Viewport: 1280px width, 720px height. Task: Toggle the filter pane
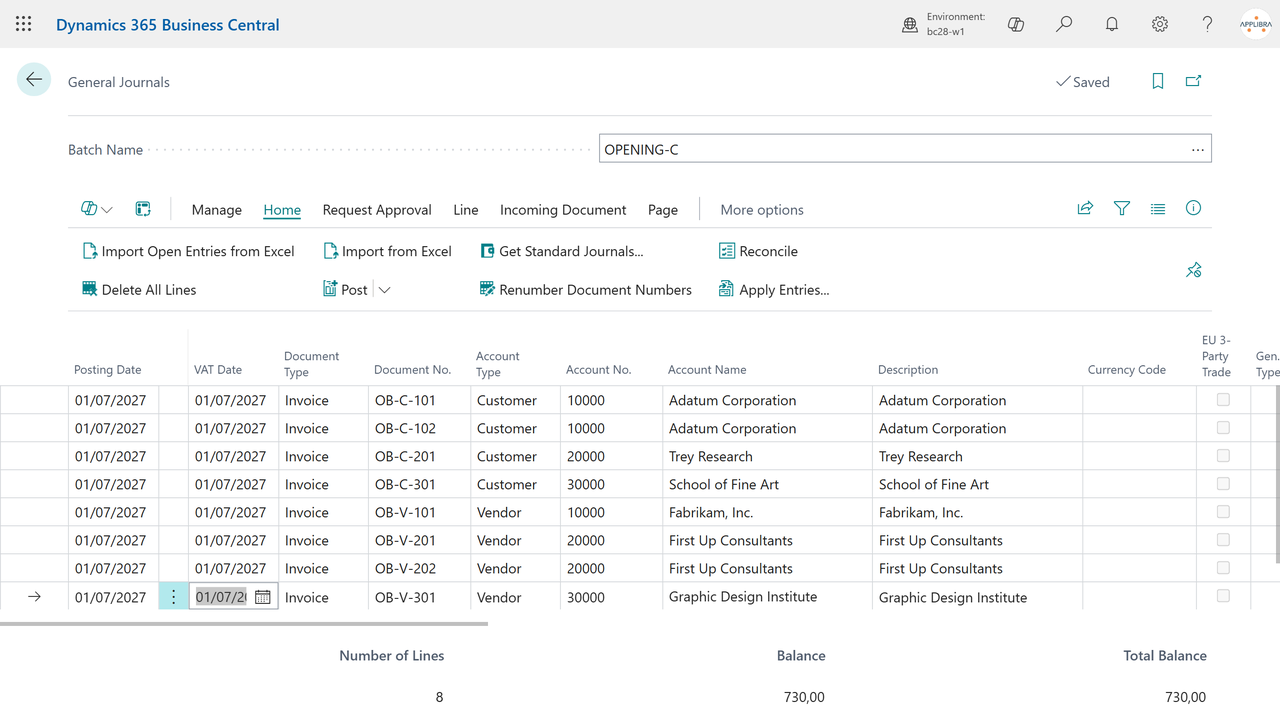pyautogui.click(x=1122, y=209)
